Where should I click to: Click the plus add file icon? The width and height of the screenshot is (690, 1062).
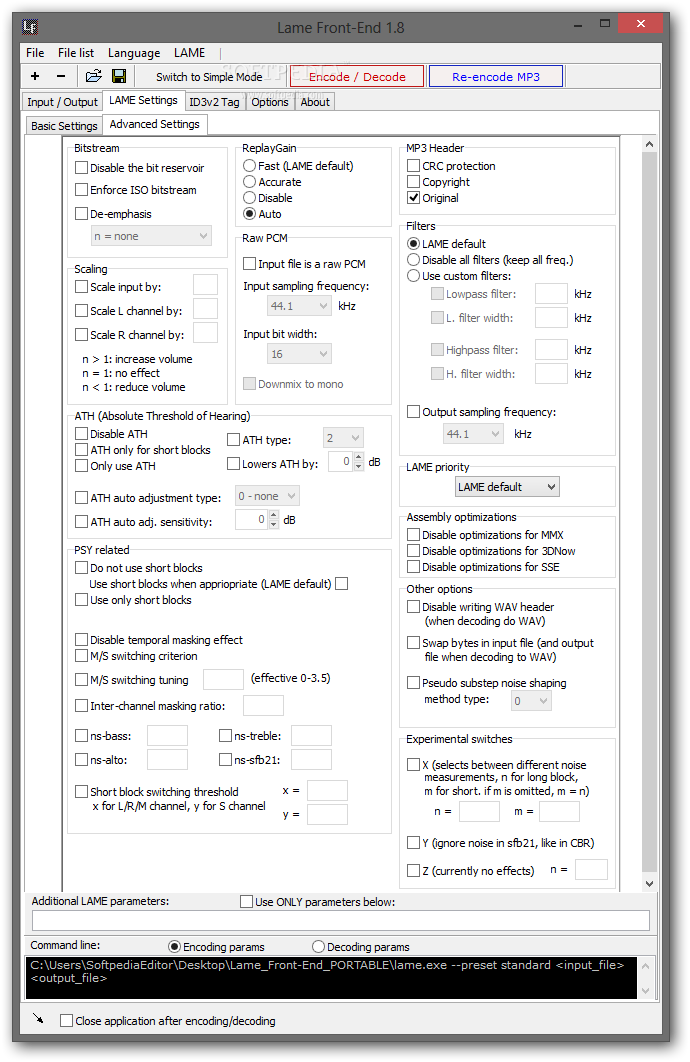coord(35,77)
